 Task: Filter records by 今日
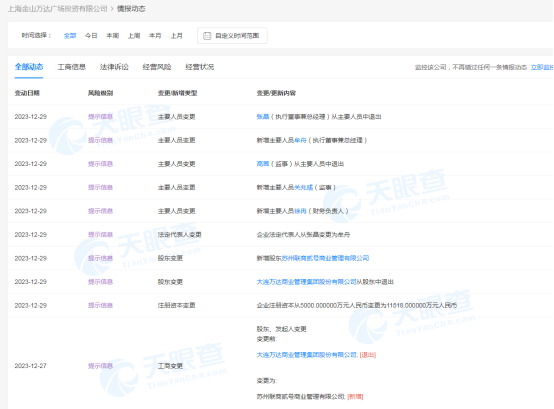91,36
